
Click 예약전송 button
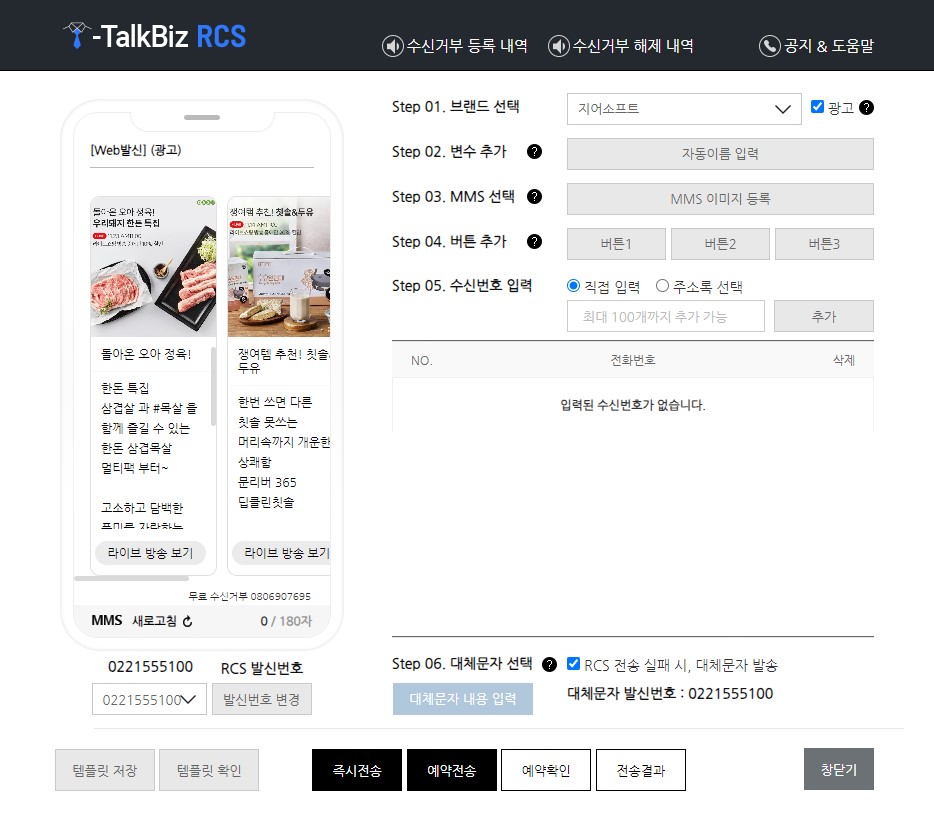[x=452, y=770]
